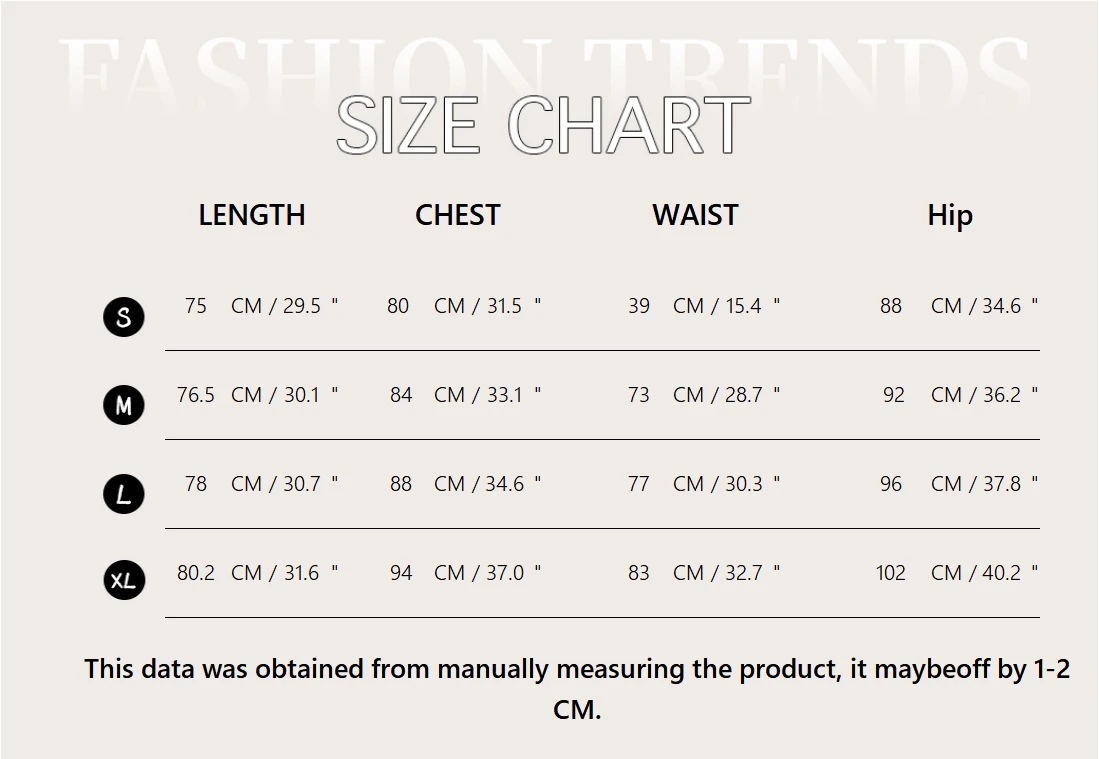Click the Hip column header

pos(950,215)
